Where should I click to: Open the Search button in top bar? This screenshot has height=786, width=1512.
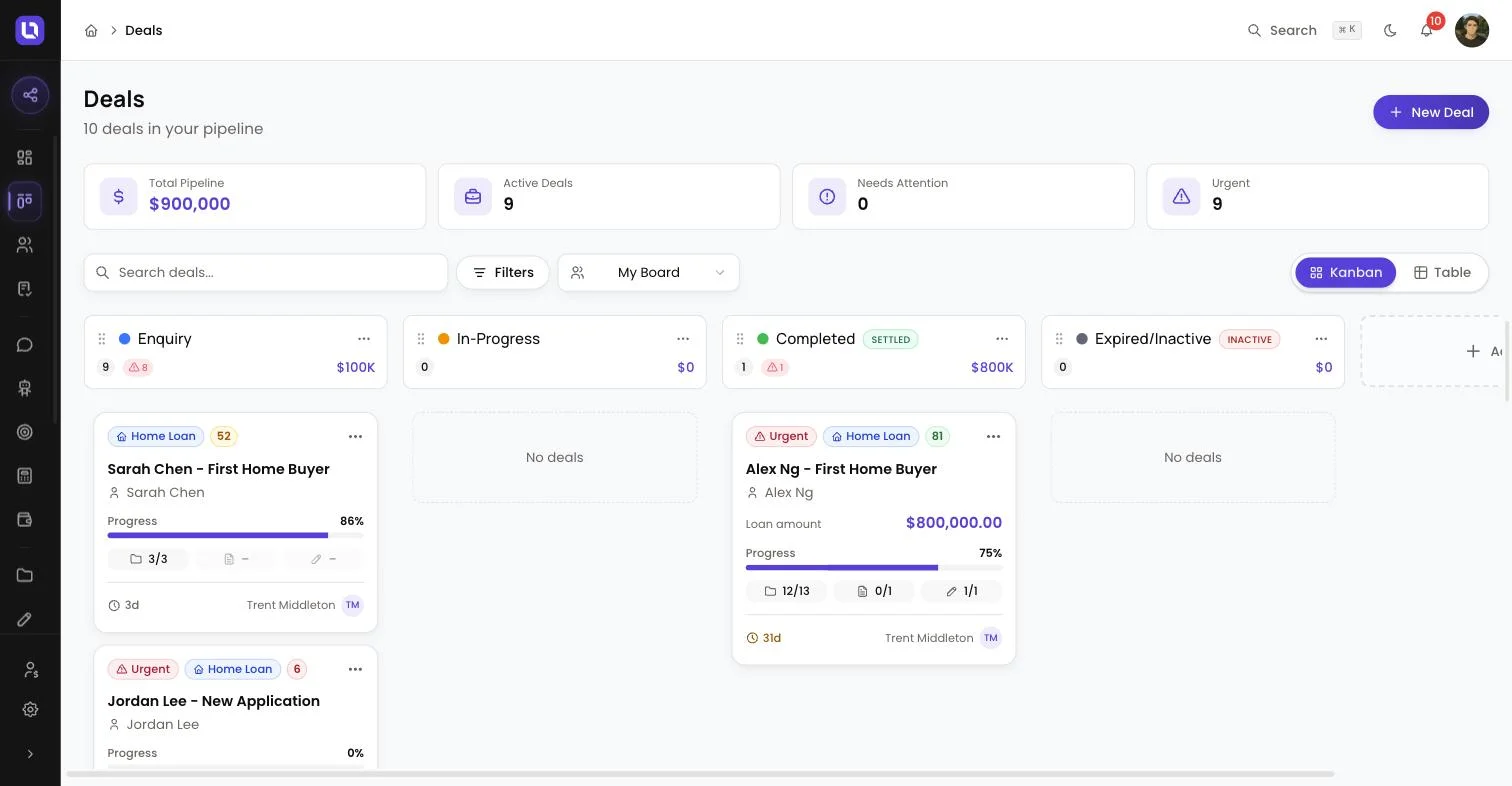point(1304,30)
